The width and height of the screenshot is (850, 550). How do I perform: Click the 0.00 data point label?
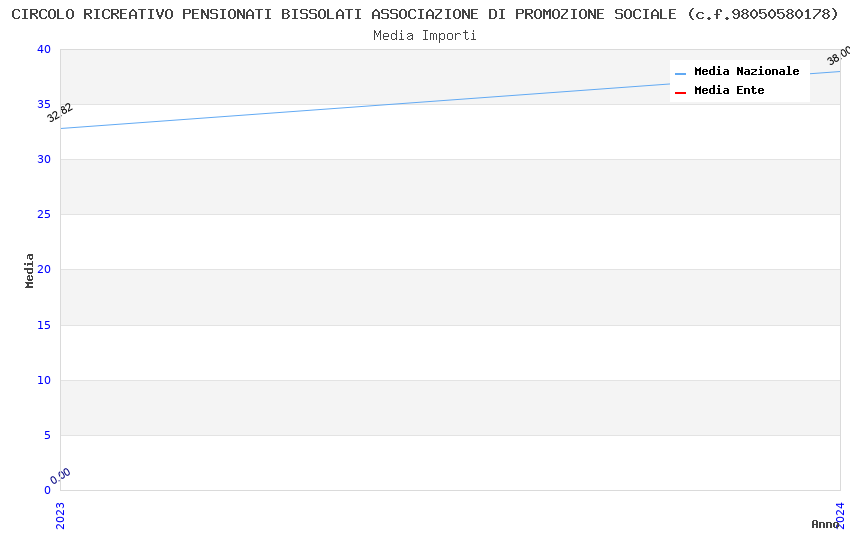tap(60, 476)
